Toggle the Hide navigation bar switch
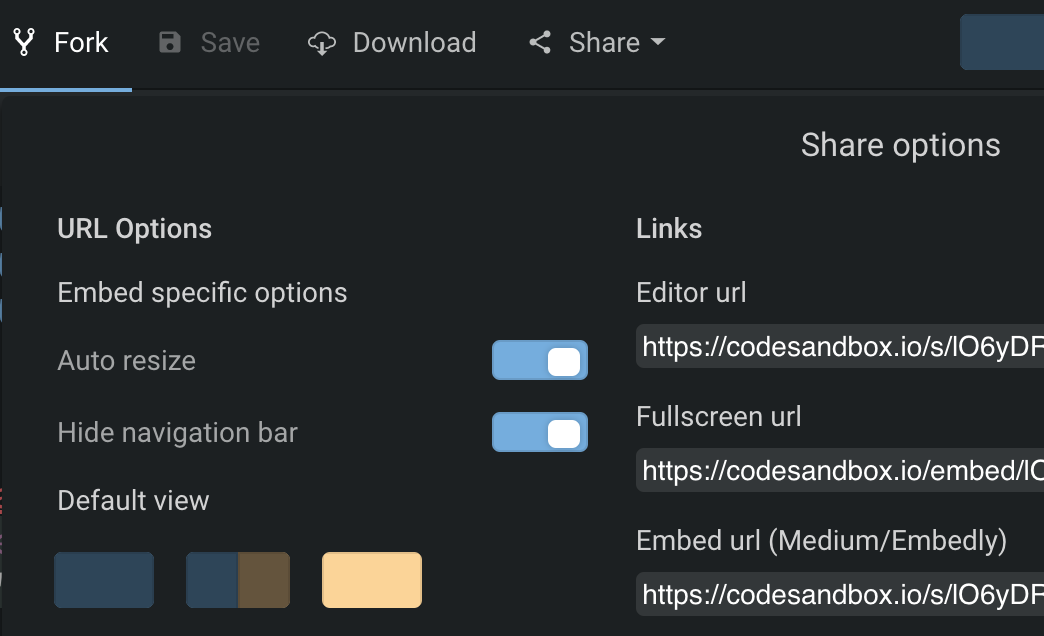The width and height of the screenshot is (1044, 636). [540, 433]
